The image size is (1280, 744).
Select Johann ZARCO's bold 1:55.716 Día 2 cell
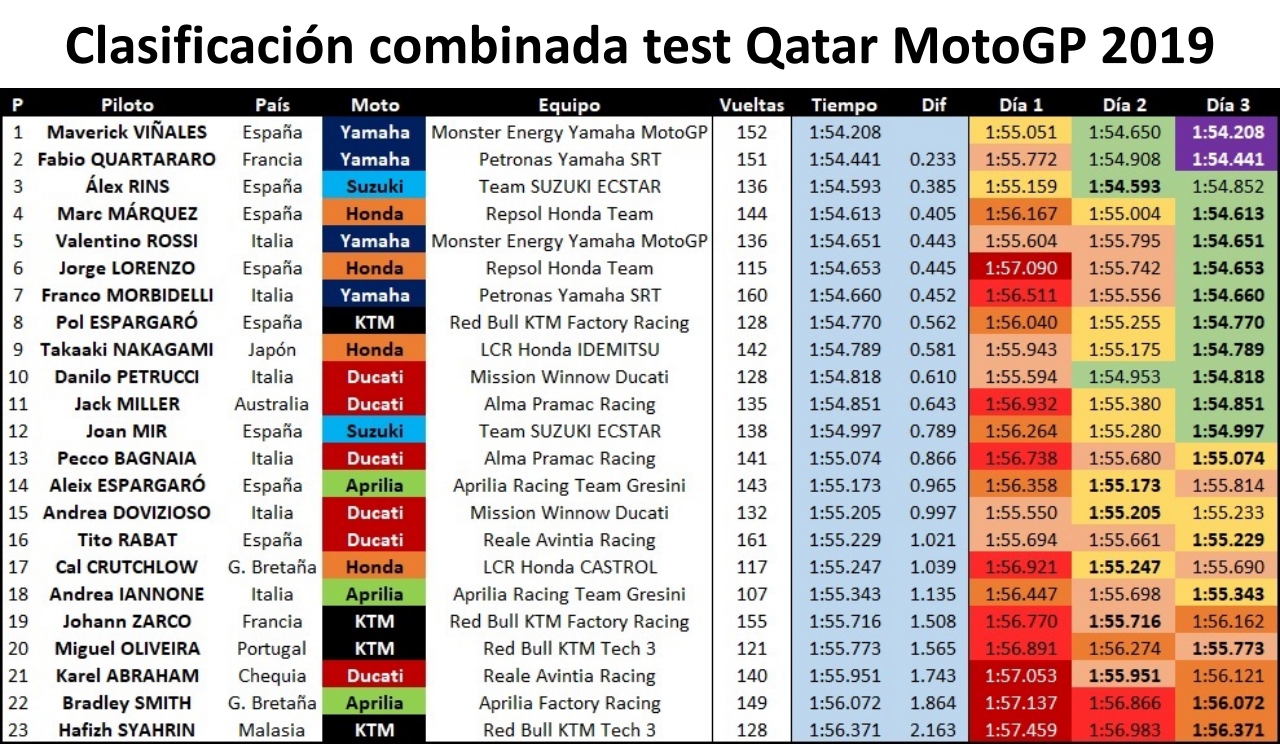[x=1124, y=622]
